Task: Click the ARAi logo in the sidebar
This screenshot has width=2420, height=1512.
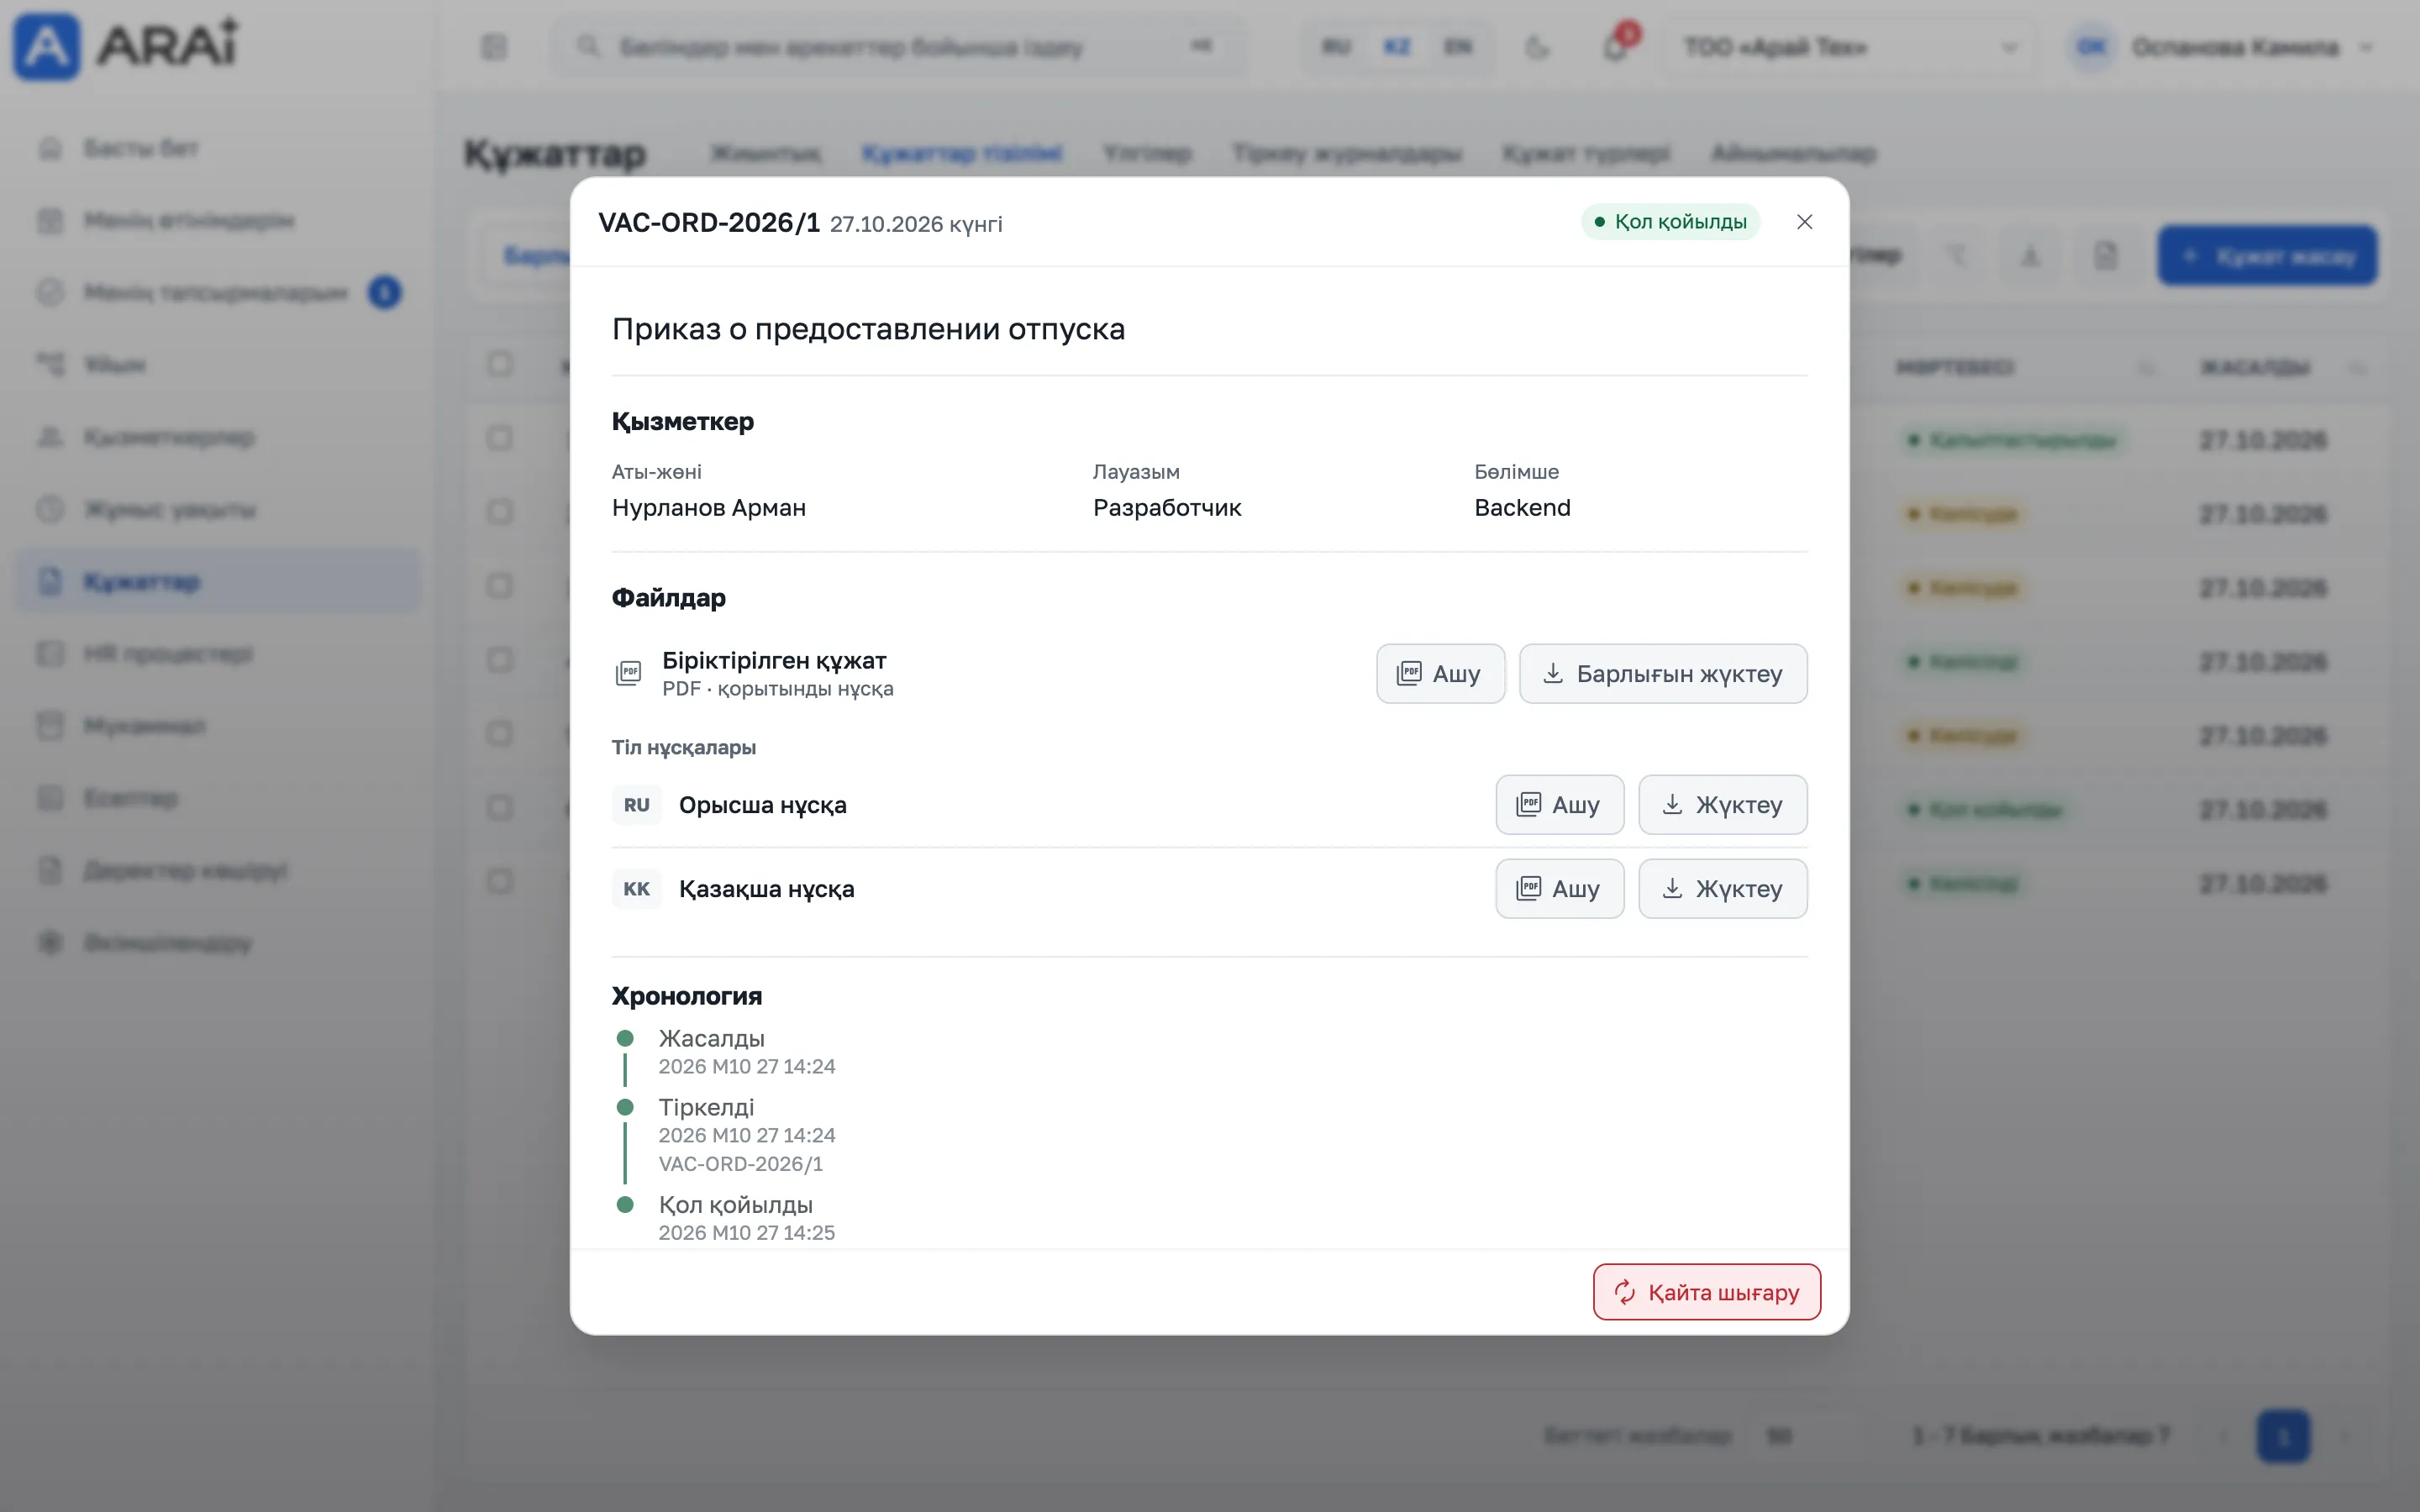Action: point(126,45)
